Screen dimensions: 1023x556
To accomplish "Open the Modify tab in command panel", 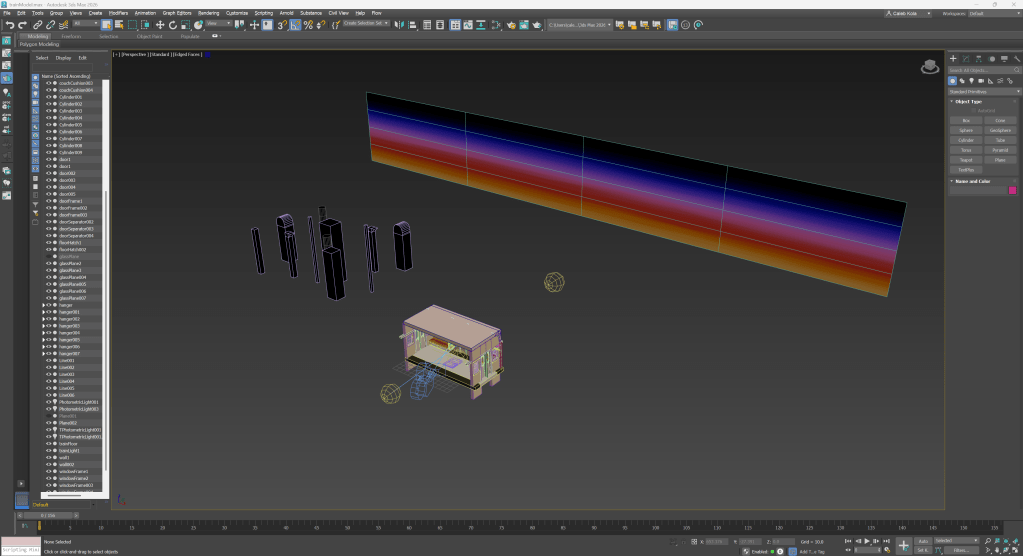I will point(964,59).
